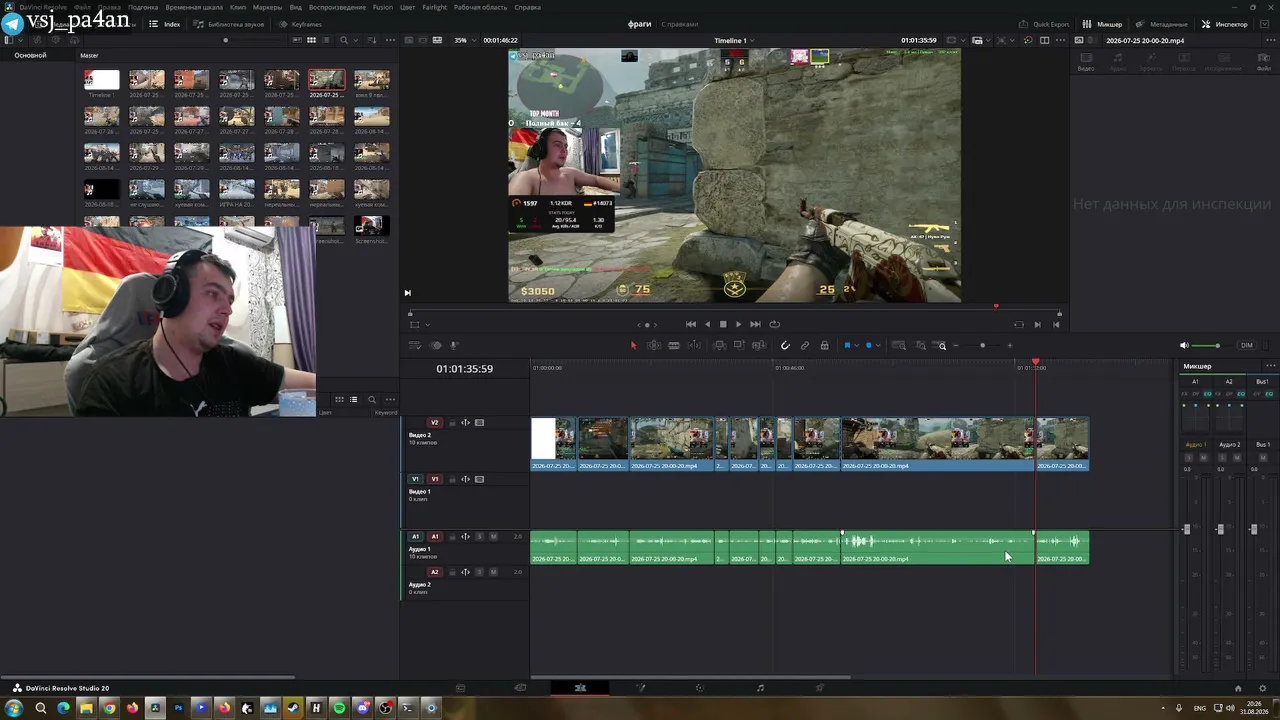Viewport: 1280px width, 720px height.
Task: Expand flag color dropdown arrow
Action: (857, 346)
